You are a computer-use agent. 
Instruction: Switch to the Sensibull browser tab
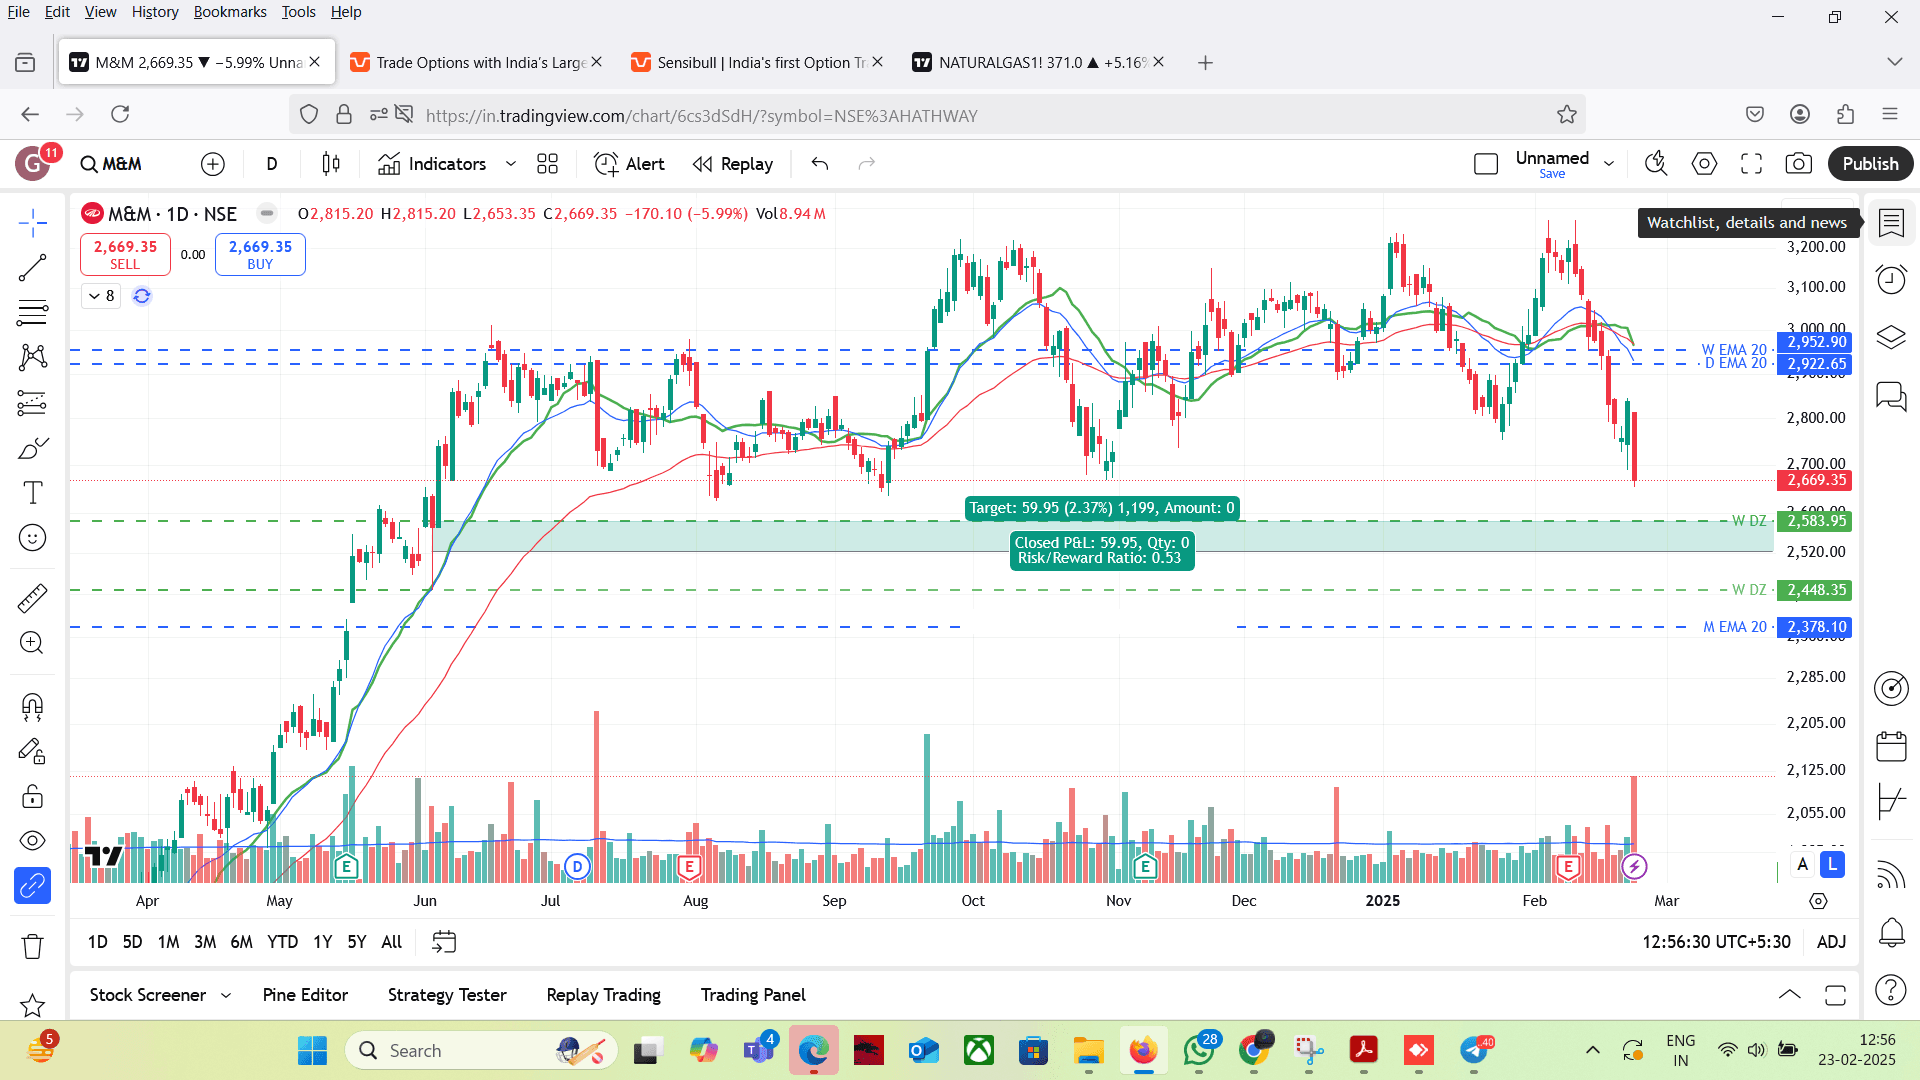[756, 62]
